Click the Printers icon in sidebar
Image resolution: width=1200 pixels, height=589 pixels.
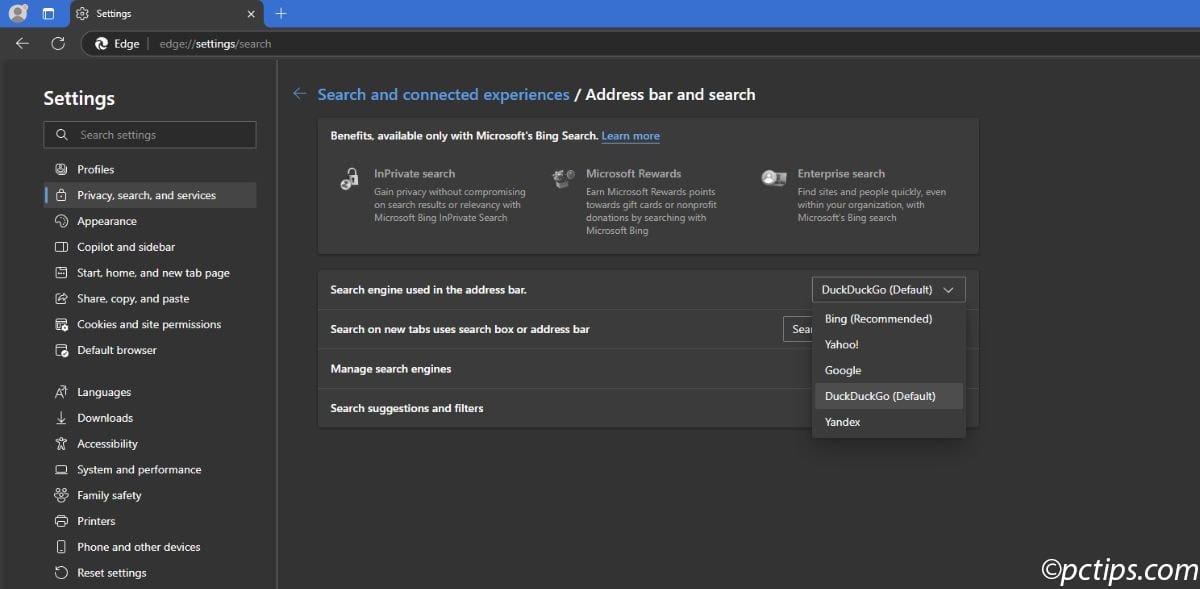(x=61, y=521)
